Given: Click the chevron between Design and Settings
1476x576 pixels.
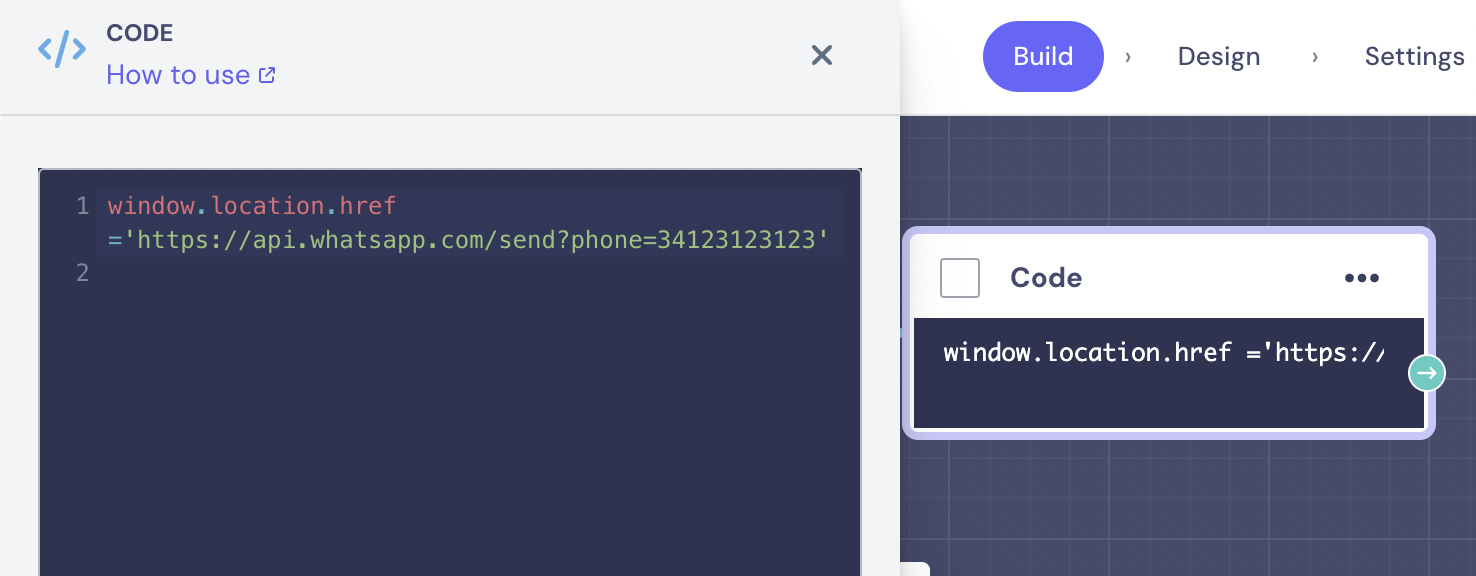Looking at the screenshot, I should point(1314,57).
